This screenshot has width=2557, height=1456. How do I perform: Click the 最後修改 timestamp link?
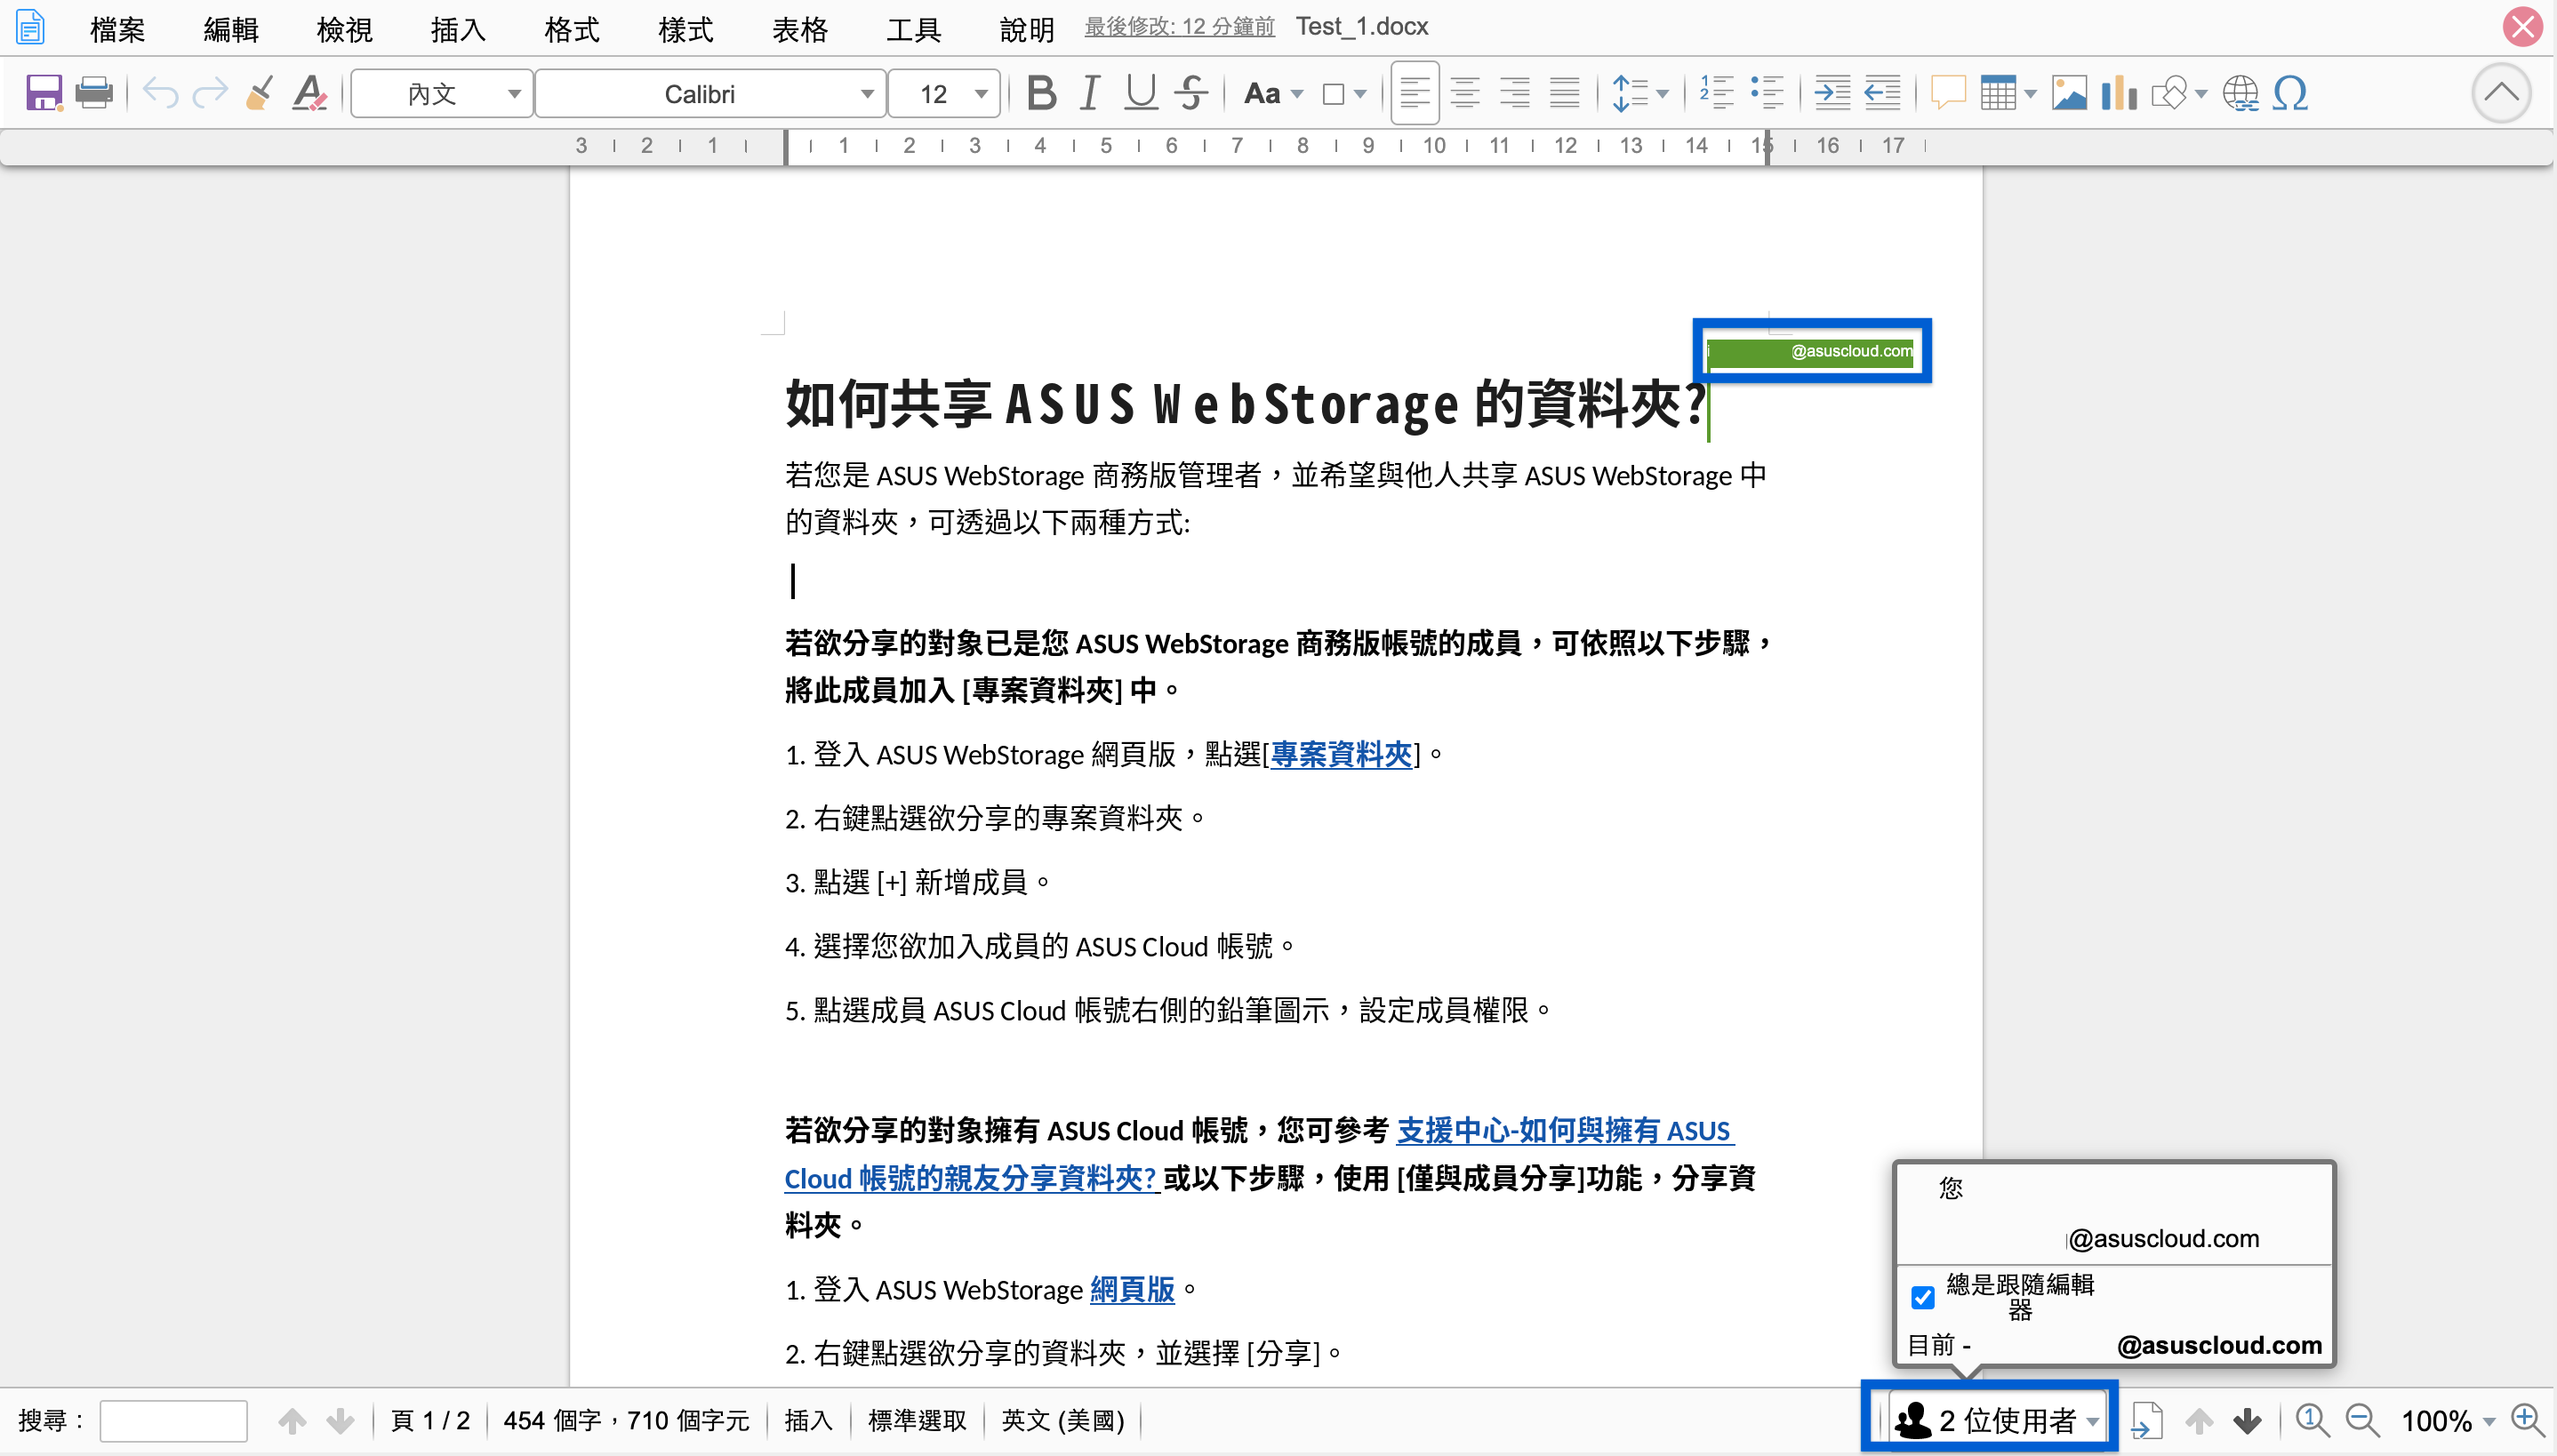[x=1180, y=27]
